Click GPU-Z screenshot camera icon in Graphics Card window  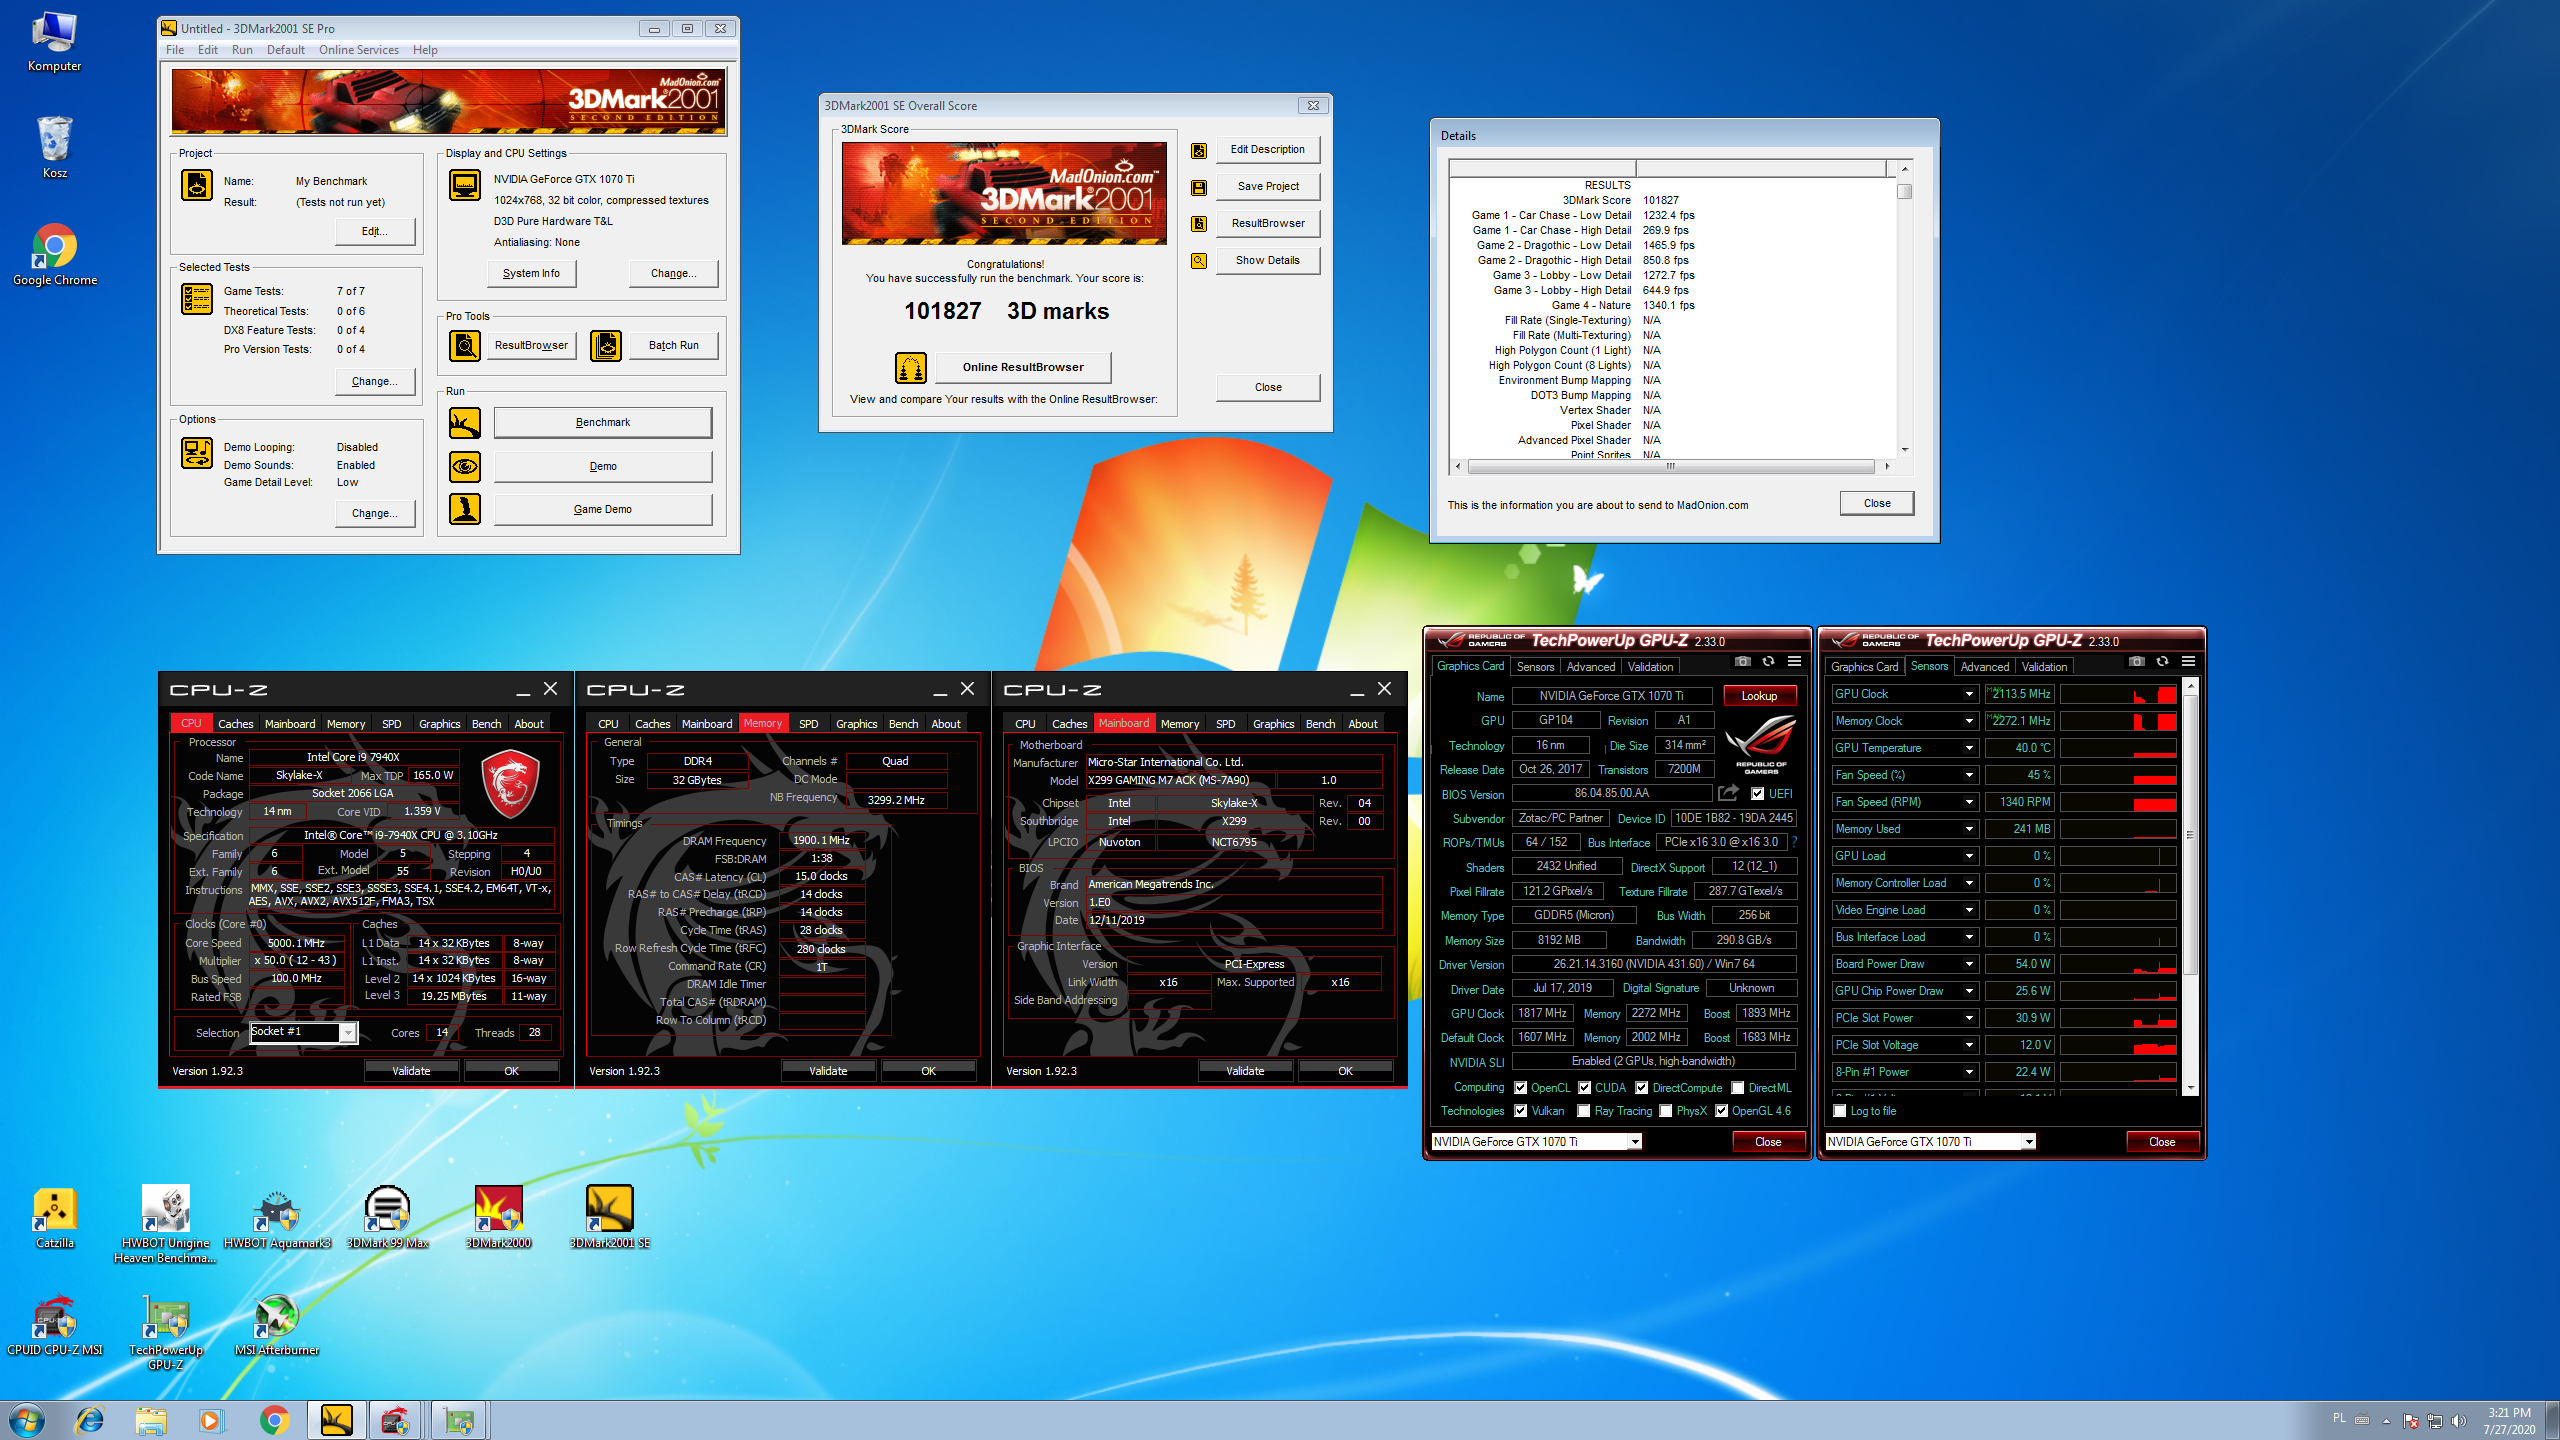click(x=1742, y=662)
